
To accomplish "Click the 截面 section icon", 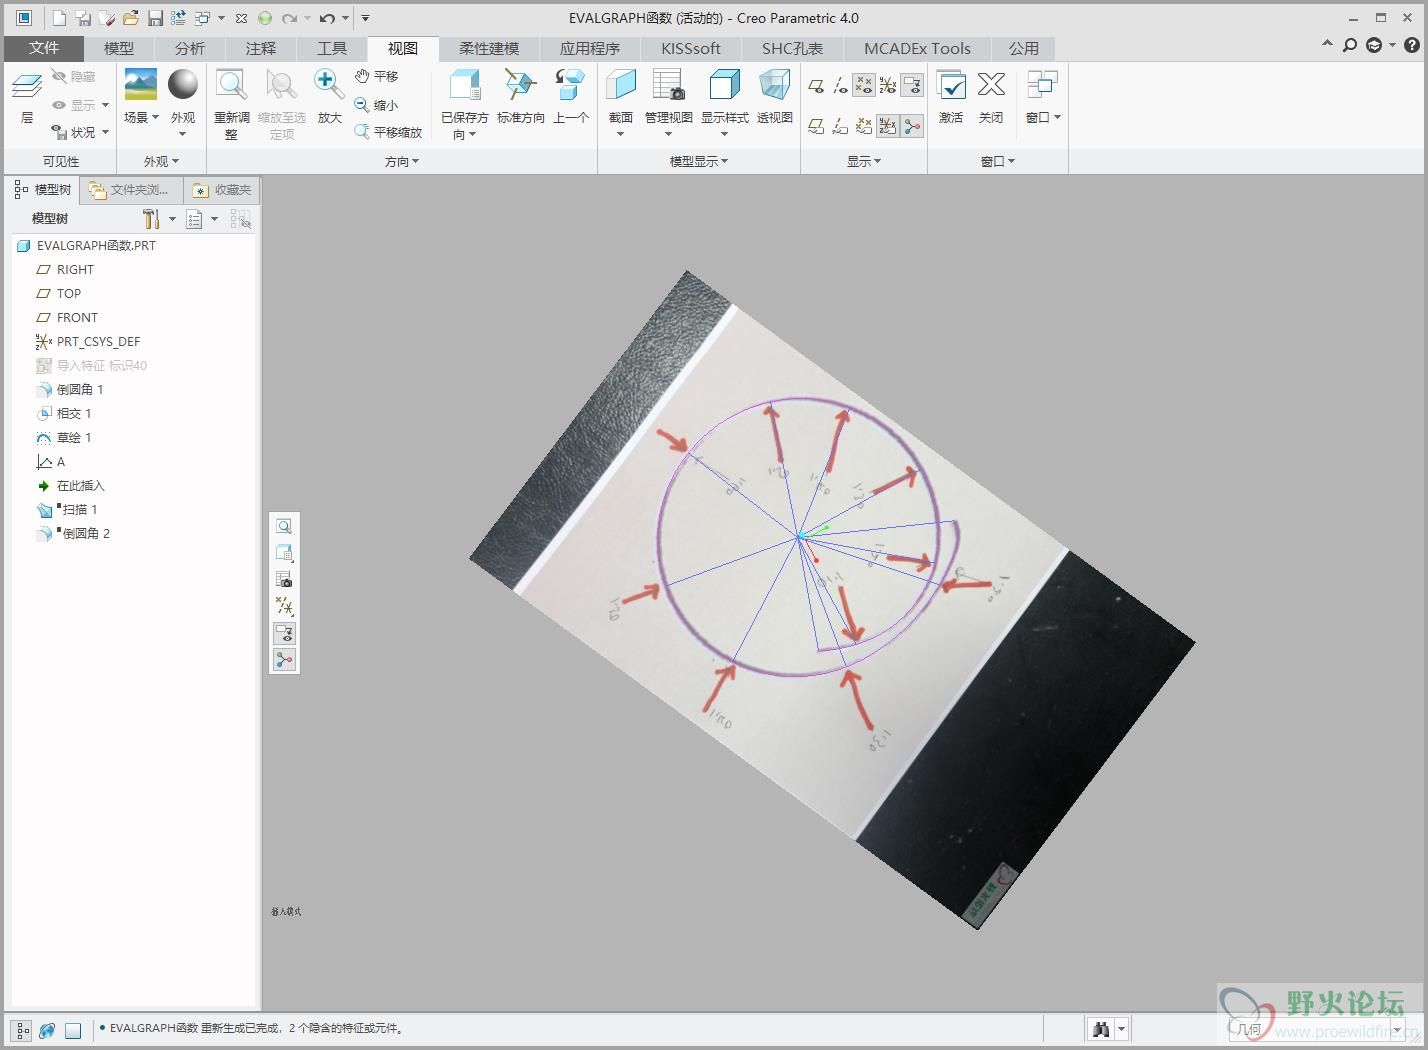I will pos(621,84).
